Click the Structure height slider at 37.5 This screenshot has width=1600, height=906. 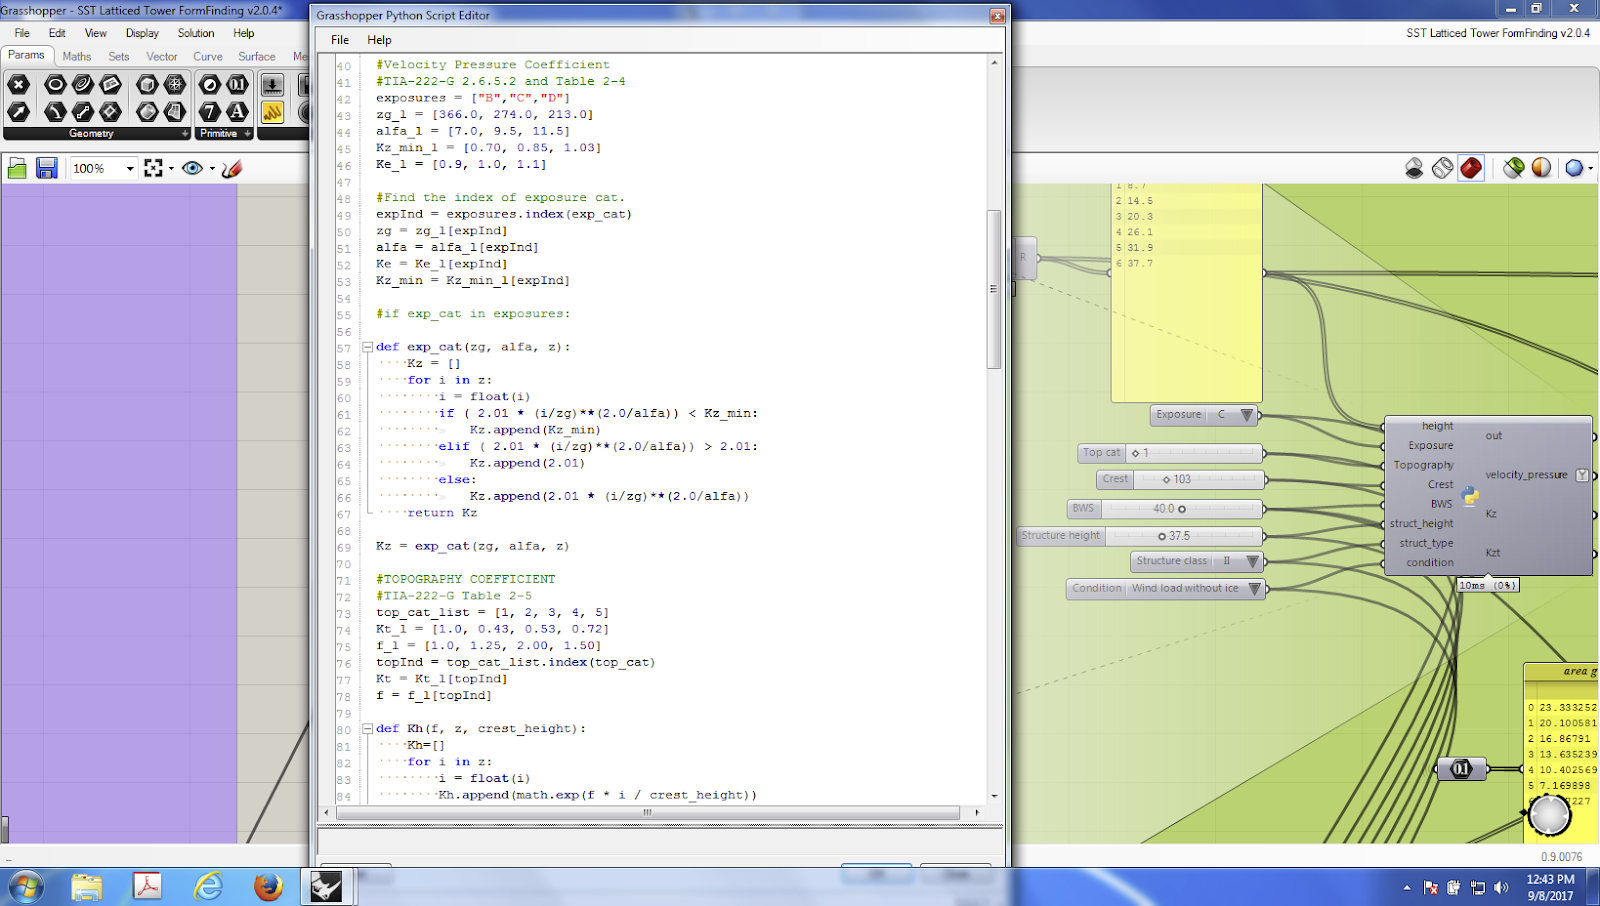[1162, 536]
